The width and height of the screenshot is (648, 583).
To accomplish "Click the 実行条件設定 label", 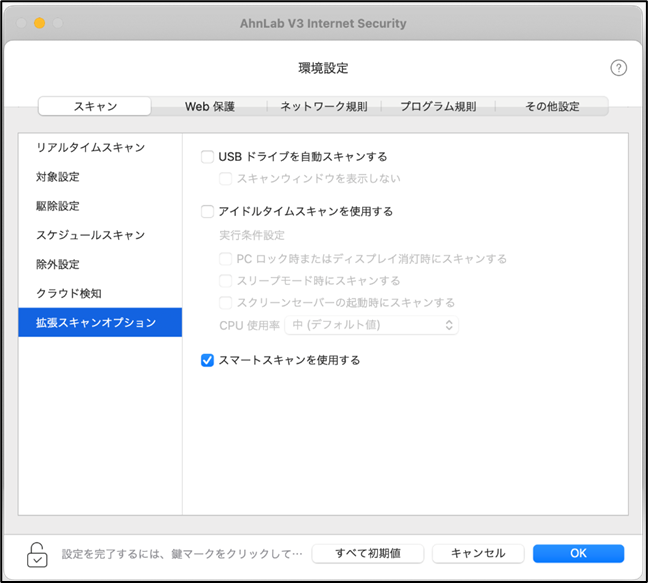I will (x=252, y=235).
